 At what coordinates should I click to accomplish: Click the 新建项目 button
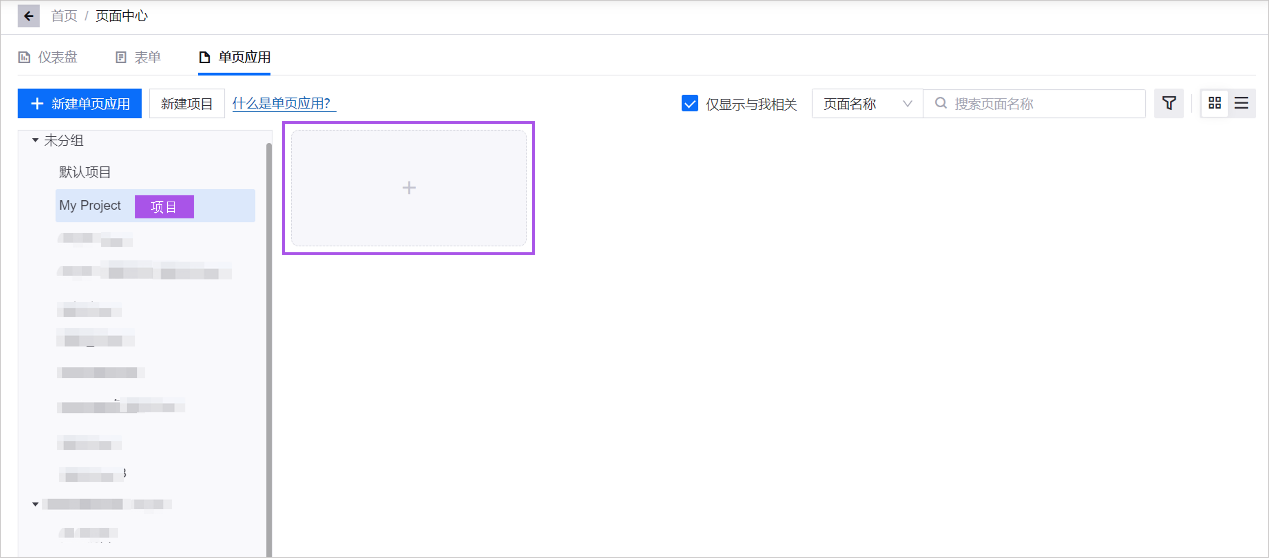(x=187, y=103)
